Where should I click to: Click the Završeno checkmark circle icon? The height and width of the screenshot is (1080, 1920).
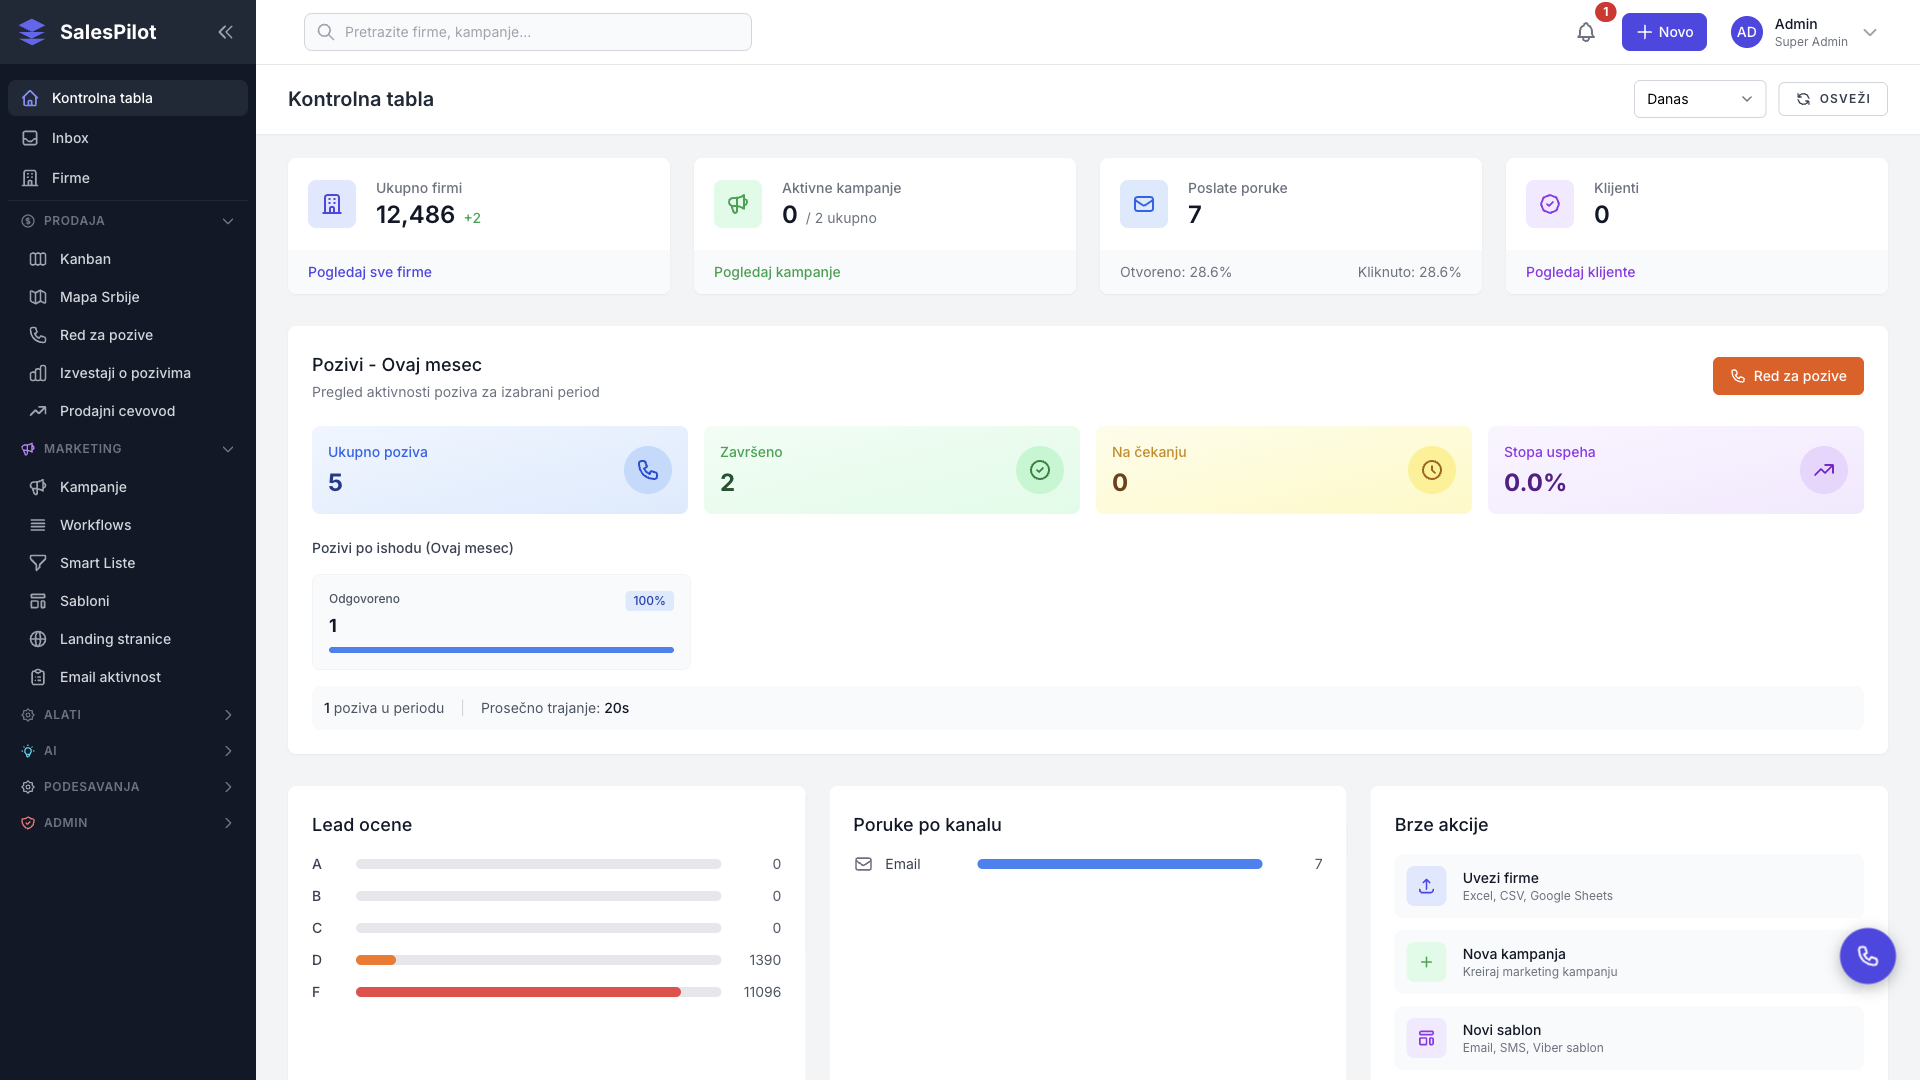click(1039, 470)
